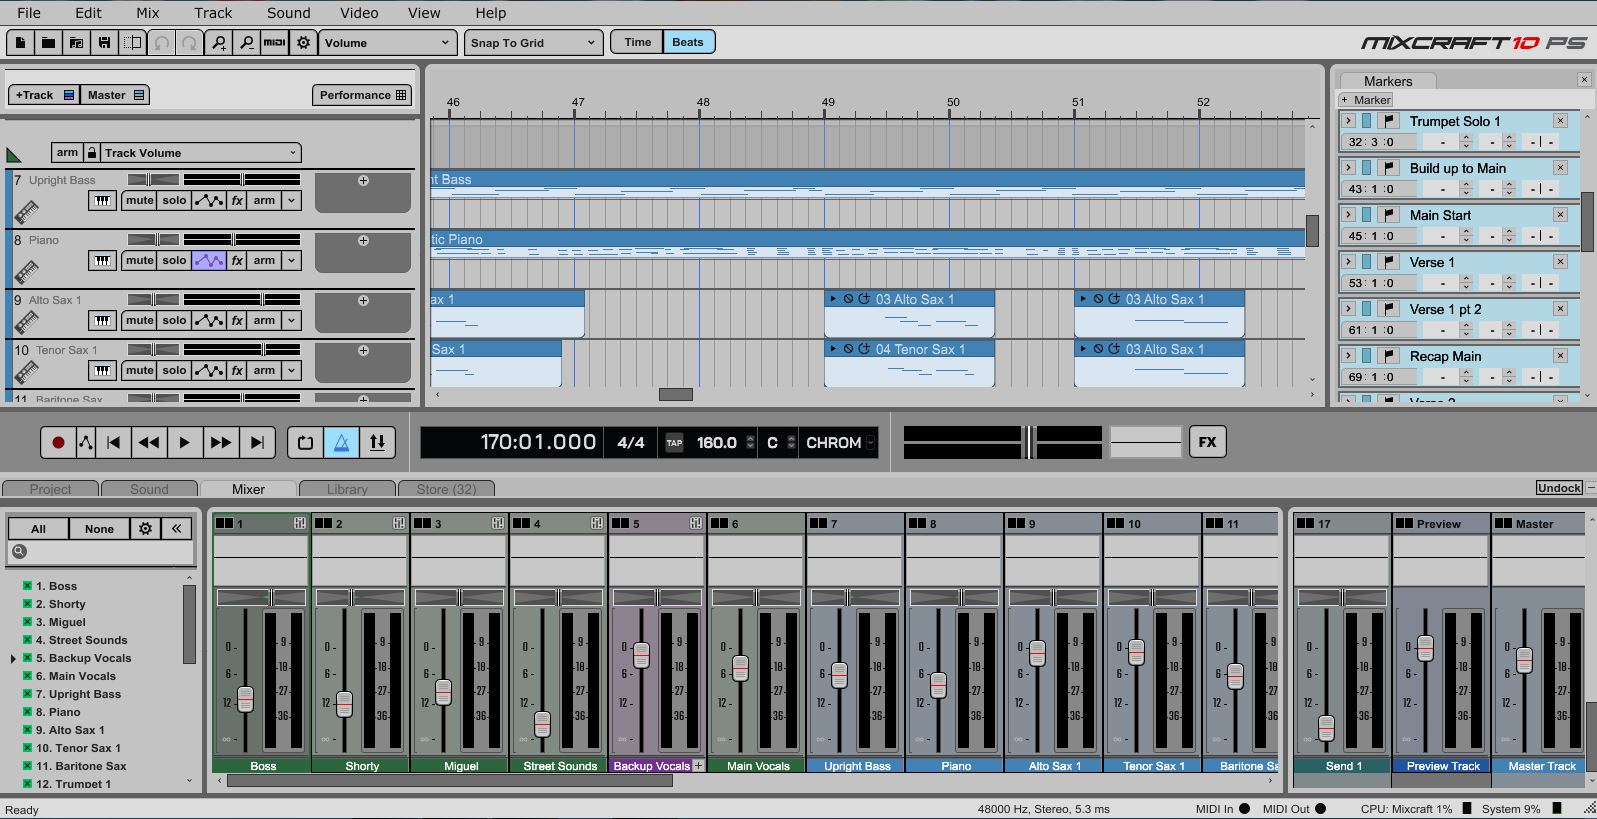1597x819 pixels.
Task: Click the add sound file toolbar icon
Action: 76,43
